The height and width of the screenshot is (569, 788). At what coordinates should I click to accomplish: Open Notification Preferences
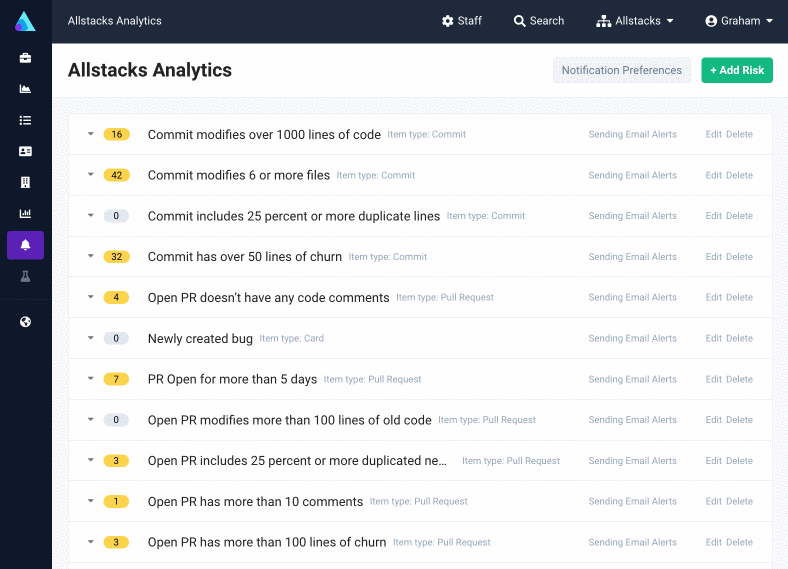click(621, 70)
